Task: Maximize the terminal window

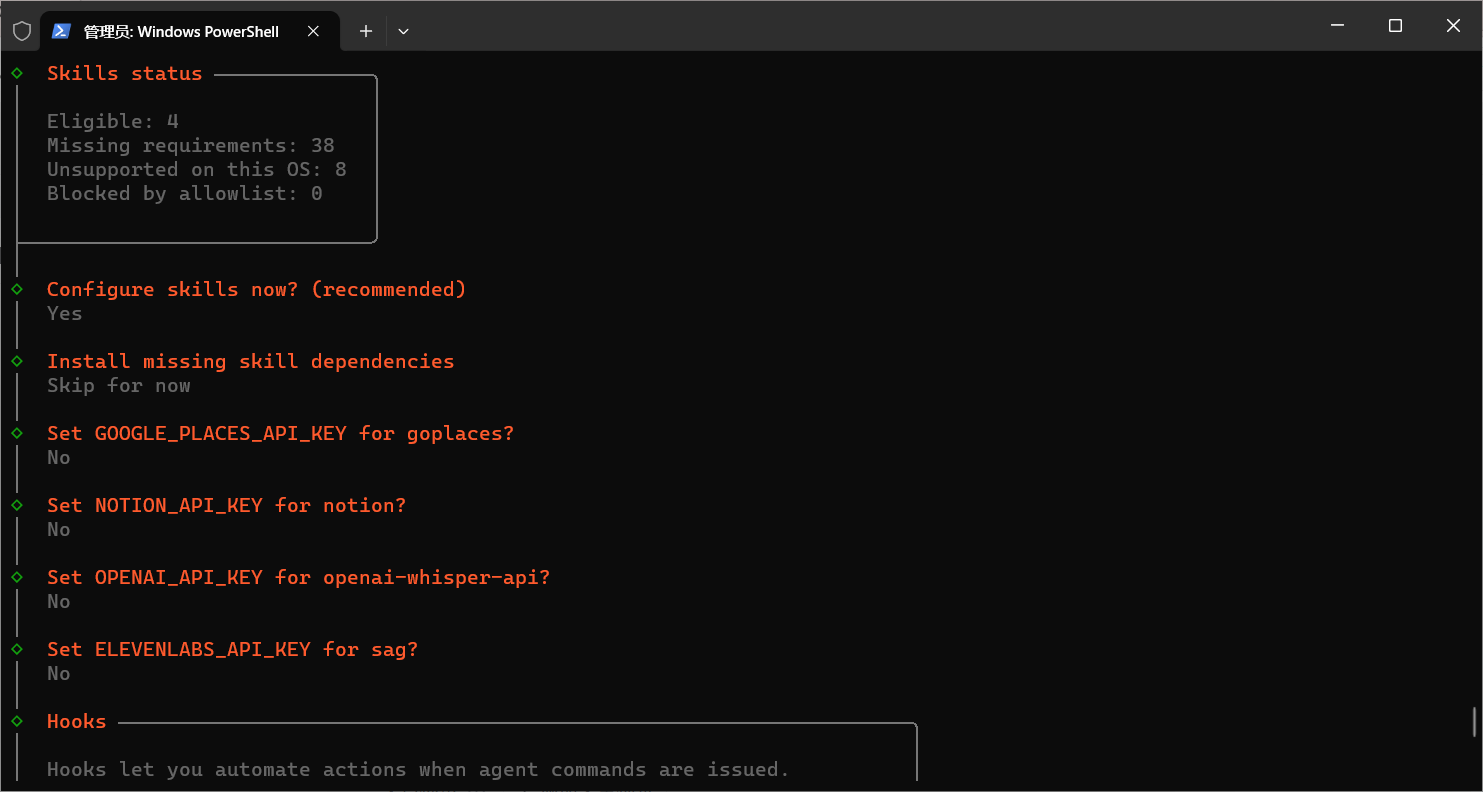Action: (1395, 26)
